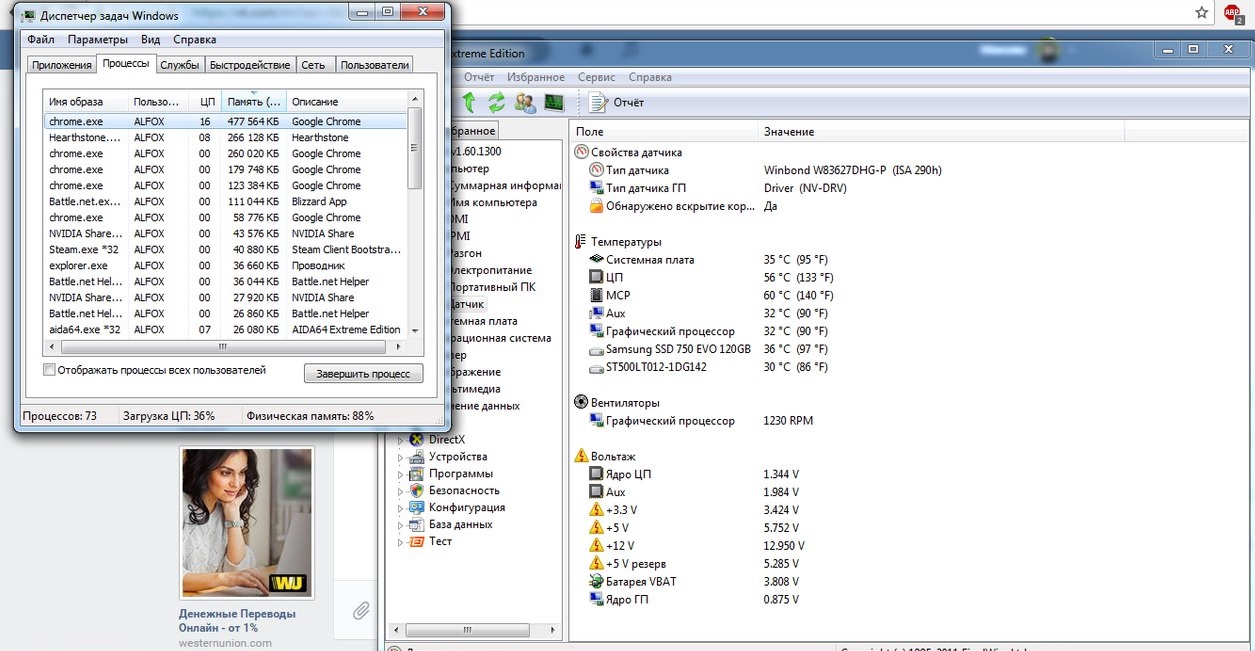Expand the Конфигурация tree node
The image size is (1255, 651).
coord(402,508)
